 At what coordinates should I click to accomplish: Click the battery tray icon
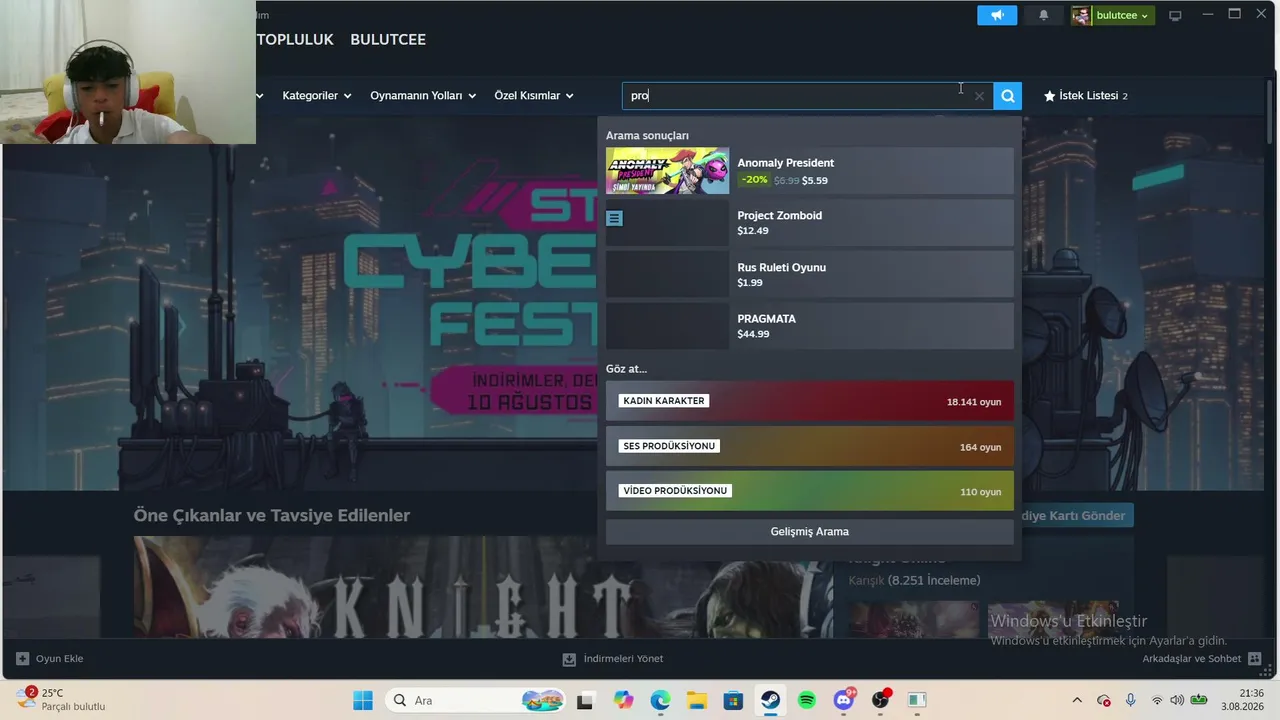(x=1198, y=700)
